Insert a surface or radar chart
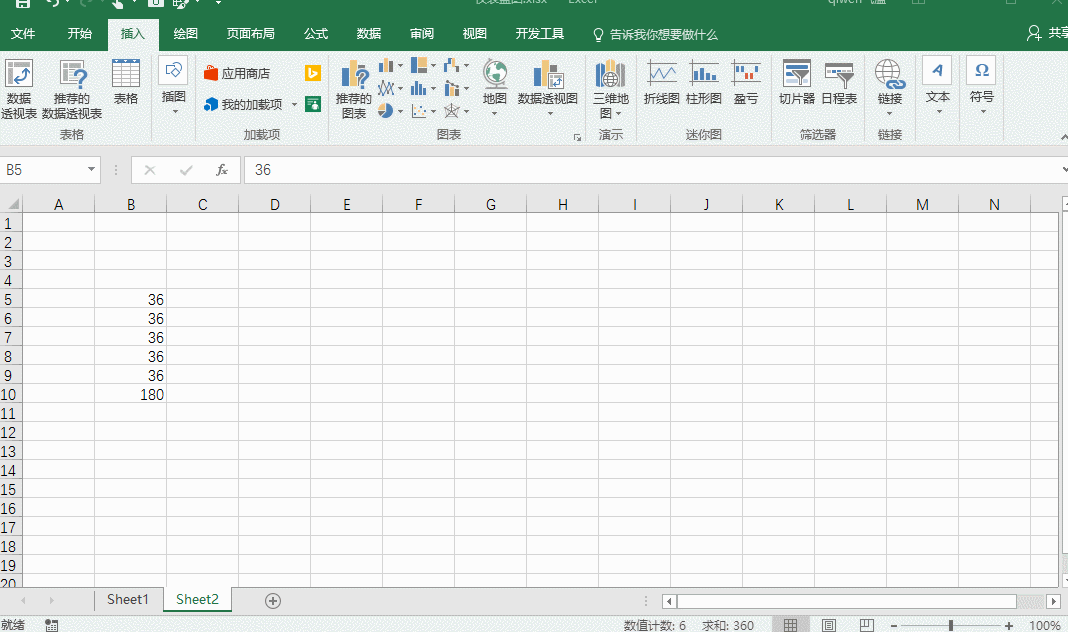This screenshot has height=632, width=1068. (x=452, y=110)
